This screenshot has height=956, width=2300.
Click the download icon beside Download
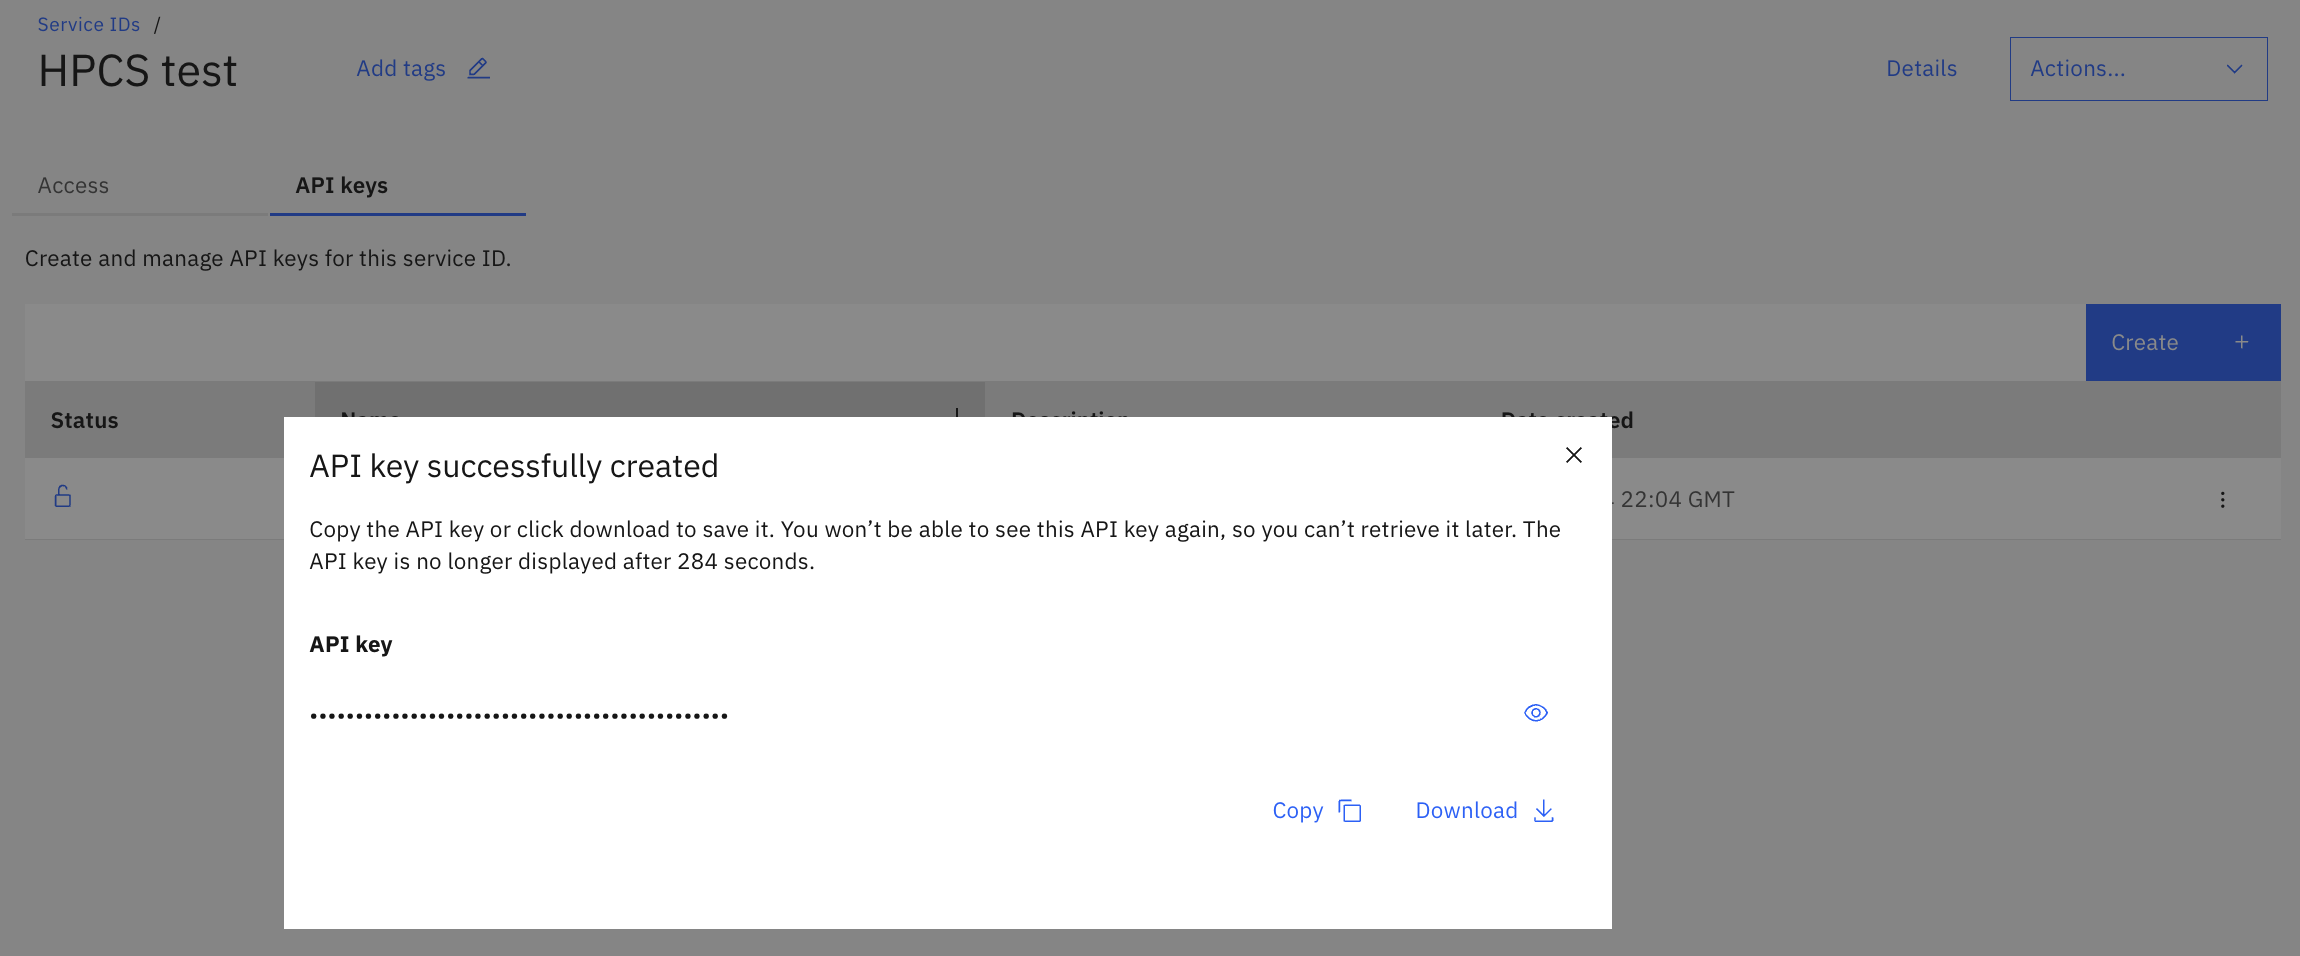(1544, 812)
